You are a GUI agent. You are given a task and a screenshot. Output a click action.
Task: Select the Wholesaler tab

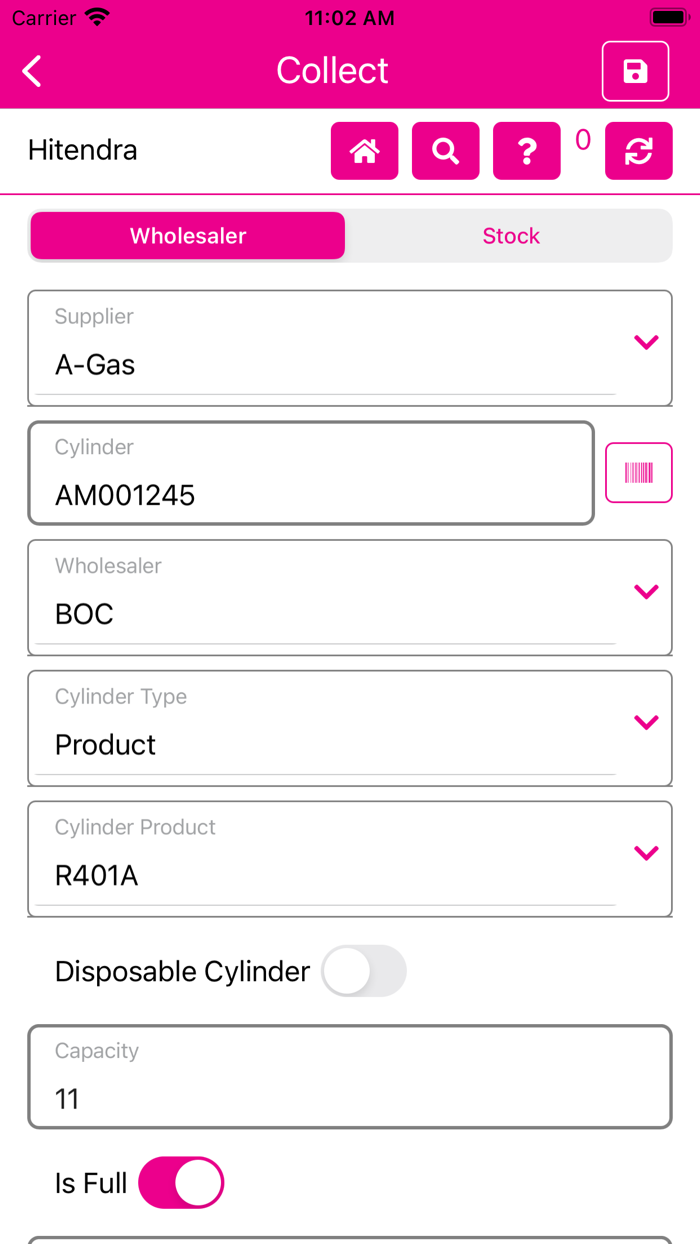[x=188, y=236]
